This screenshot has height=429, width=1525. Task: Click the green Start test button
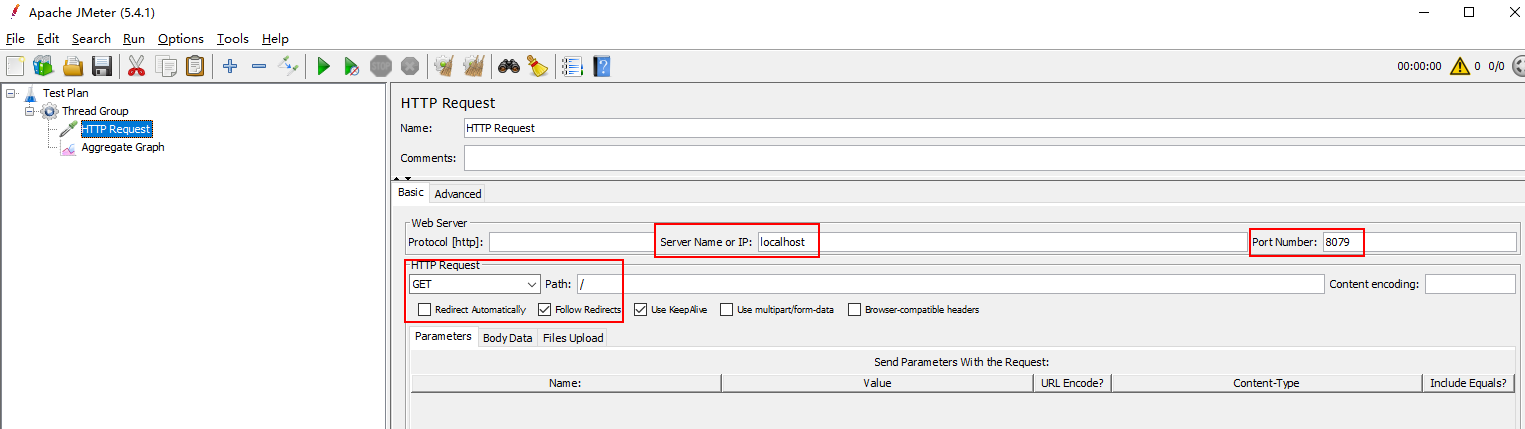(323, 67)
